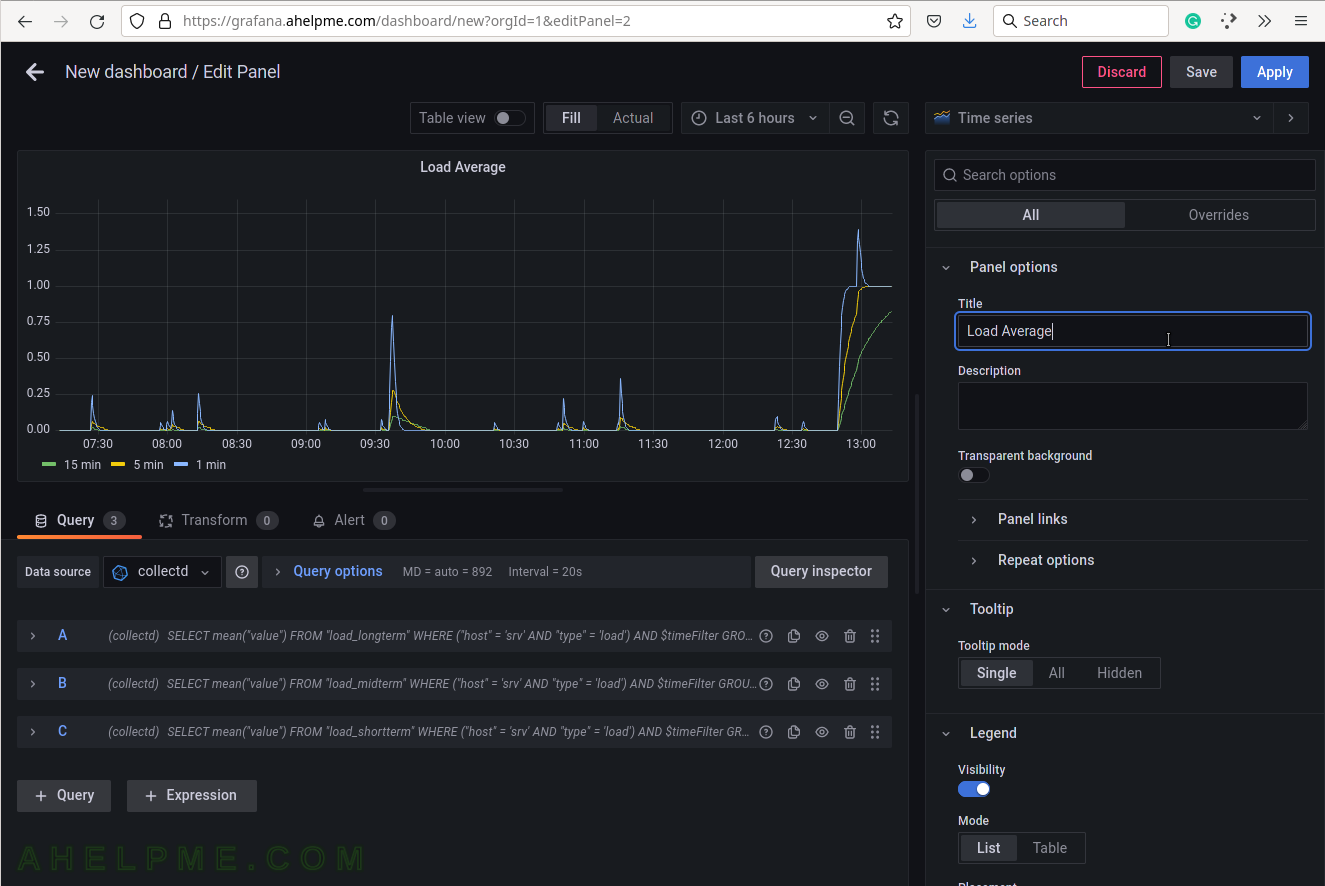Open the Last 6 hours time picker
Viewport: 1325px width, 886px height.
pos(755,118)
